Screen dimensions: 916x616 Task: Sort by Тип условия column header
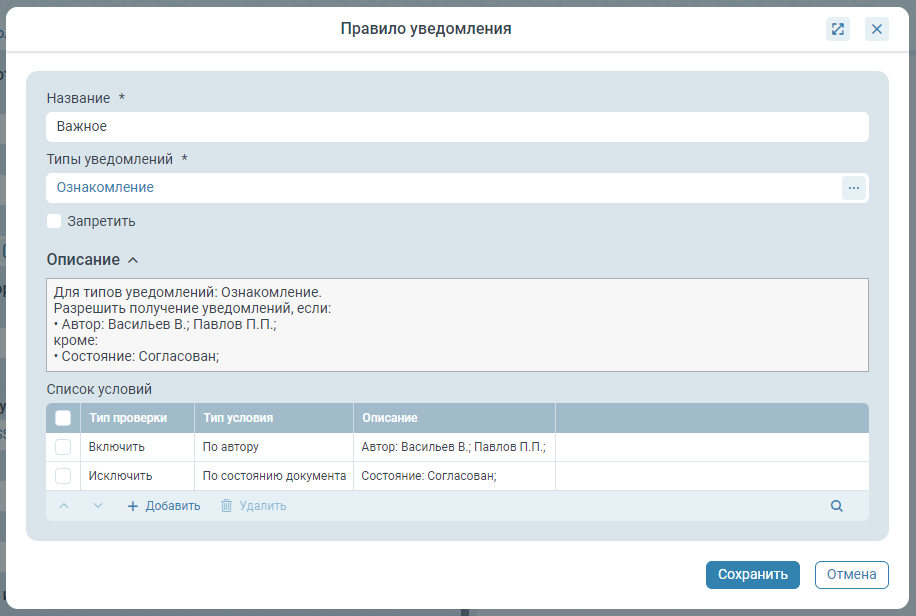tap(238, 418)
